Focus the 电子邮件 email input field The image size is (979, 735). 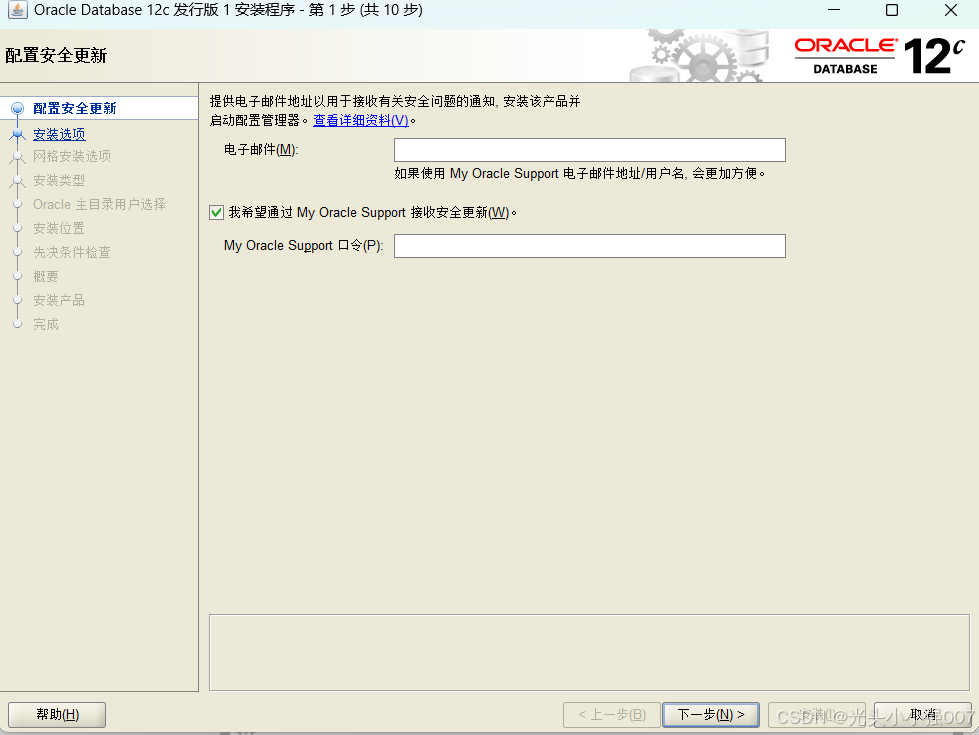[x=589, y=150]
